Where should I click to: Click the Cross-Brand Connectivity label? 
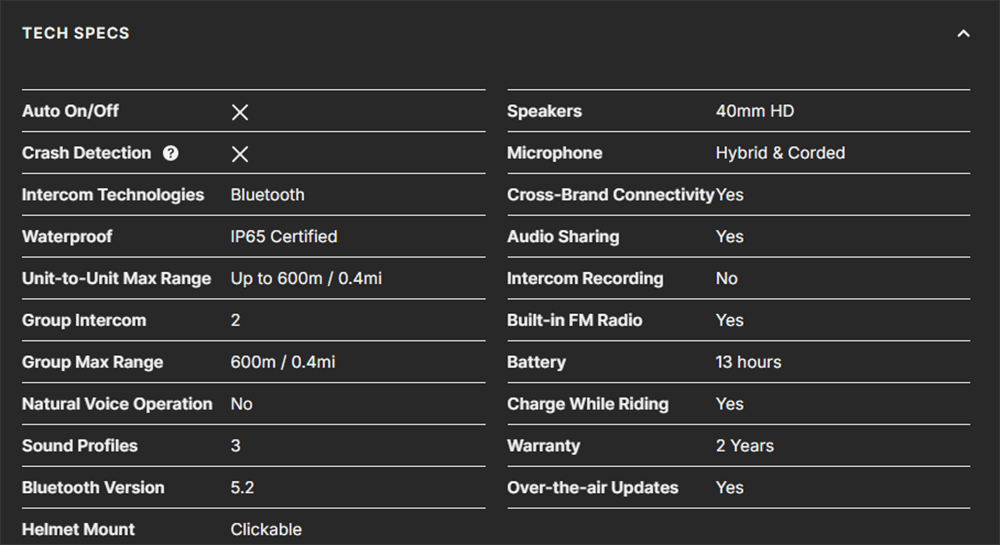pos(610,194)
